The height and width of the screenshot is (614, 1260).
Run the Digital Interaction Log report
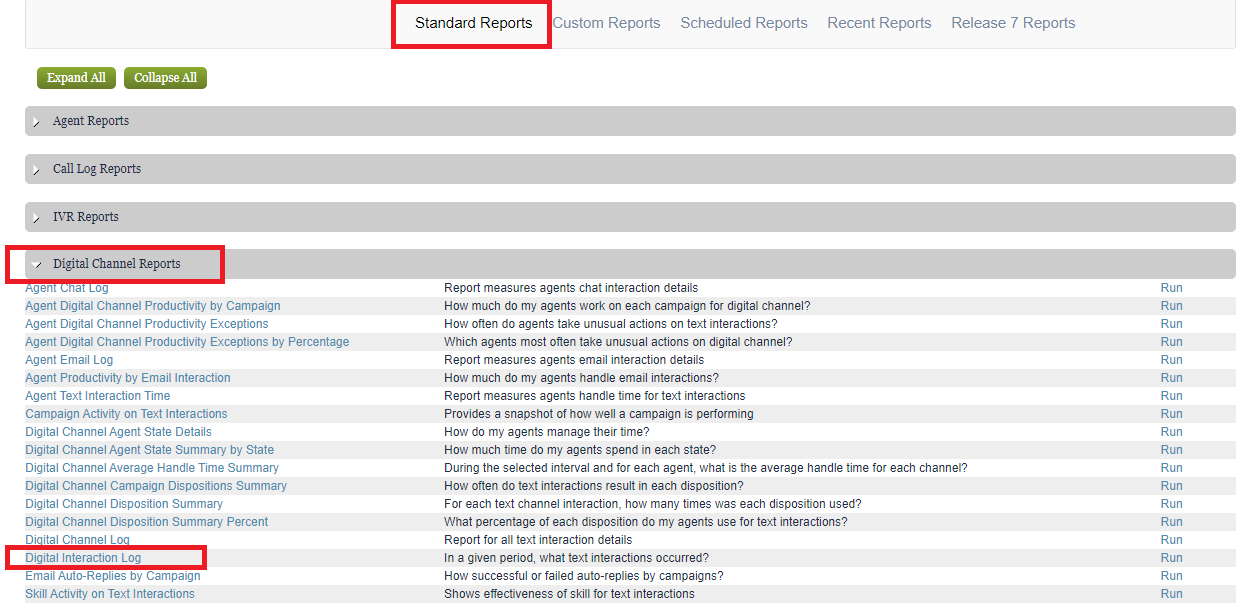point(1171,558)
